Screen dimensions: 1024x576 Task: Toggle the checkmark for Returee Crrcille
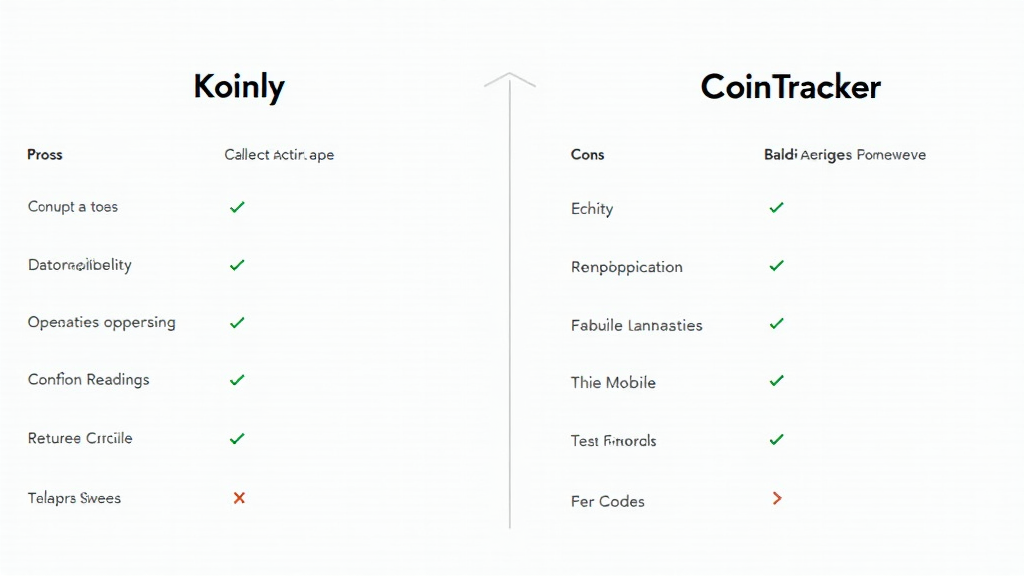click(237, 438)
